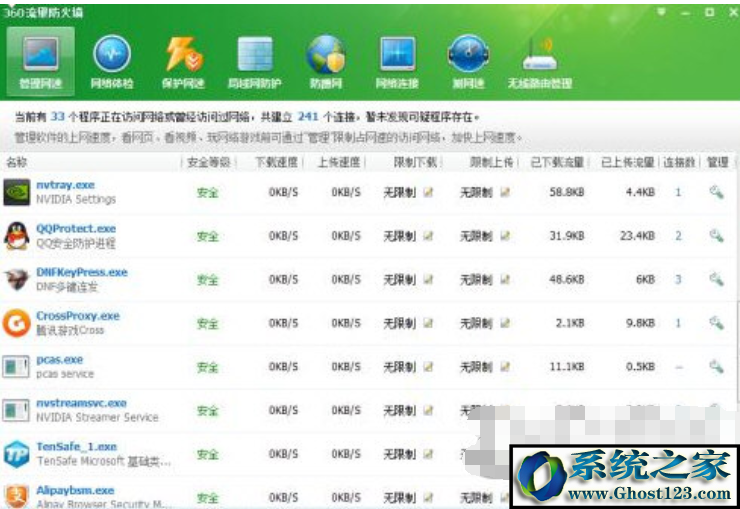Sort by 限制上传 column header
This screenshot has width=740, height=509.
492,162
